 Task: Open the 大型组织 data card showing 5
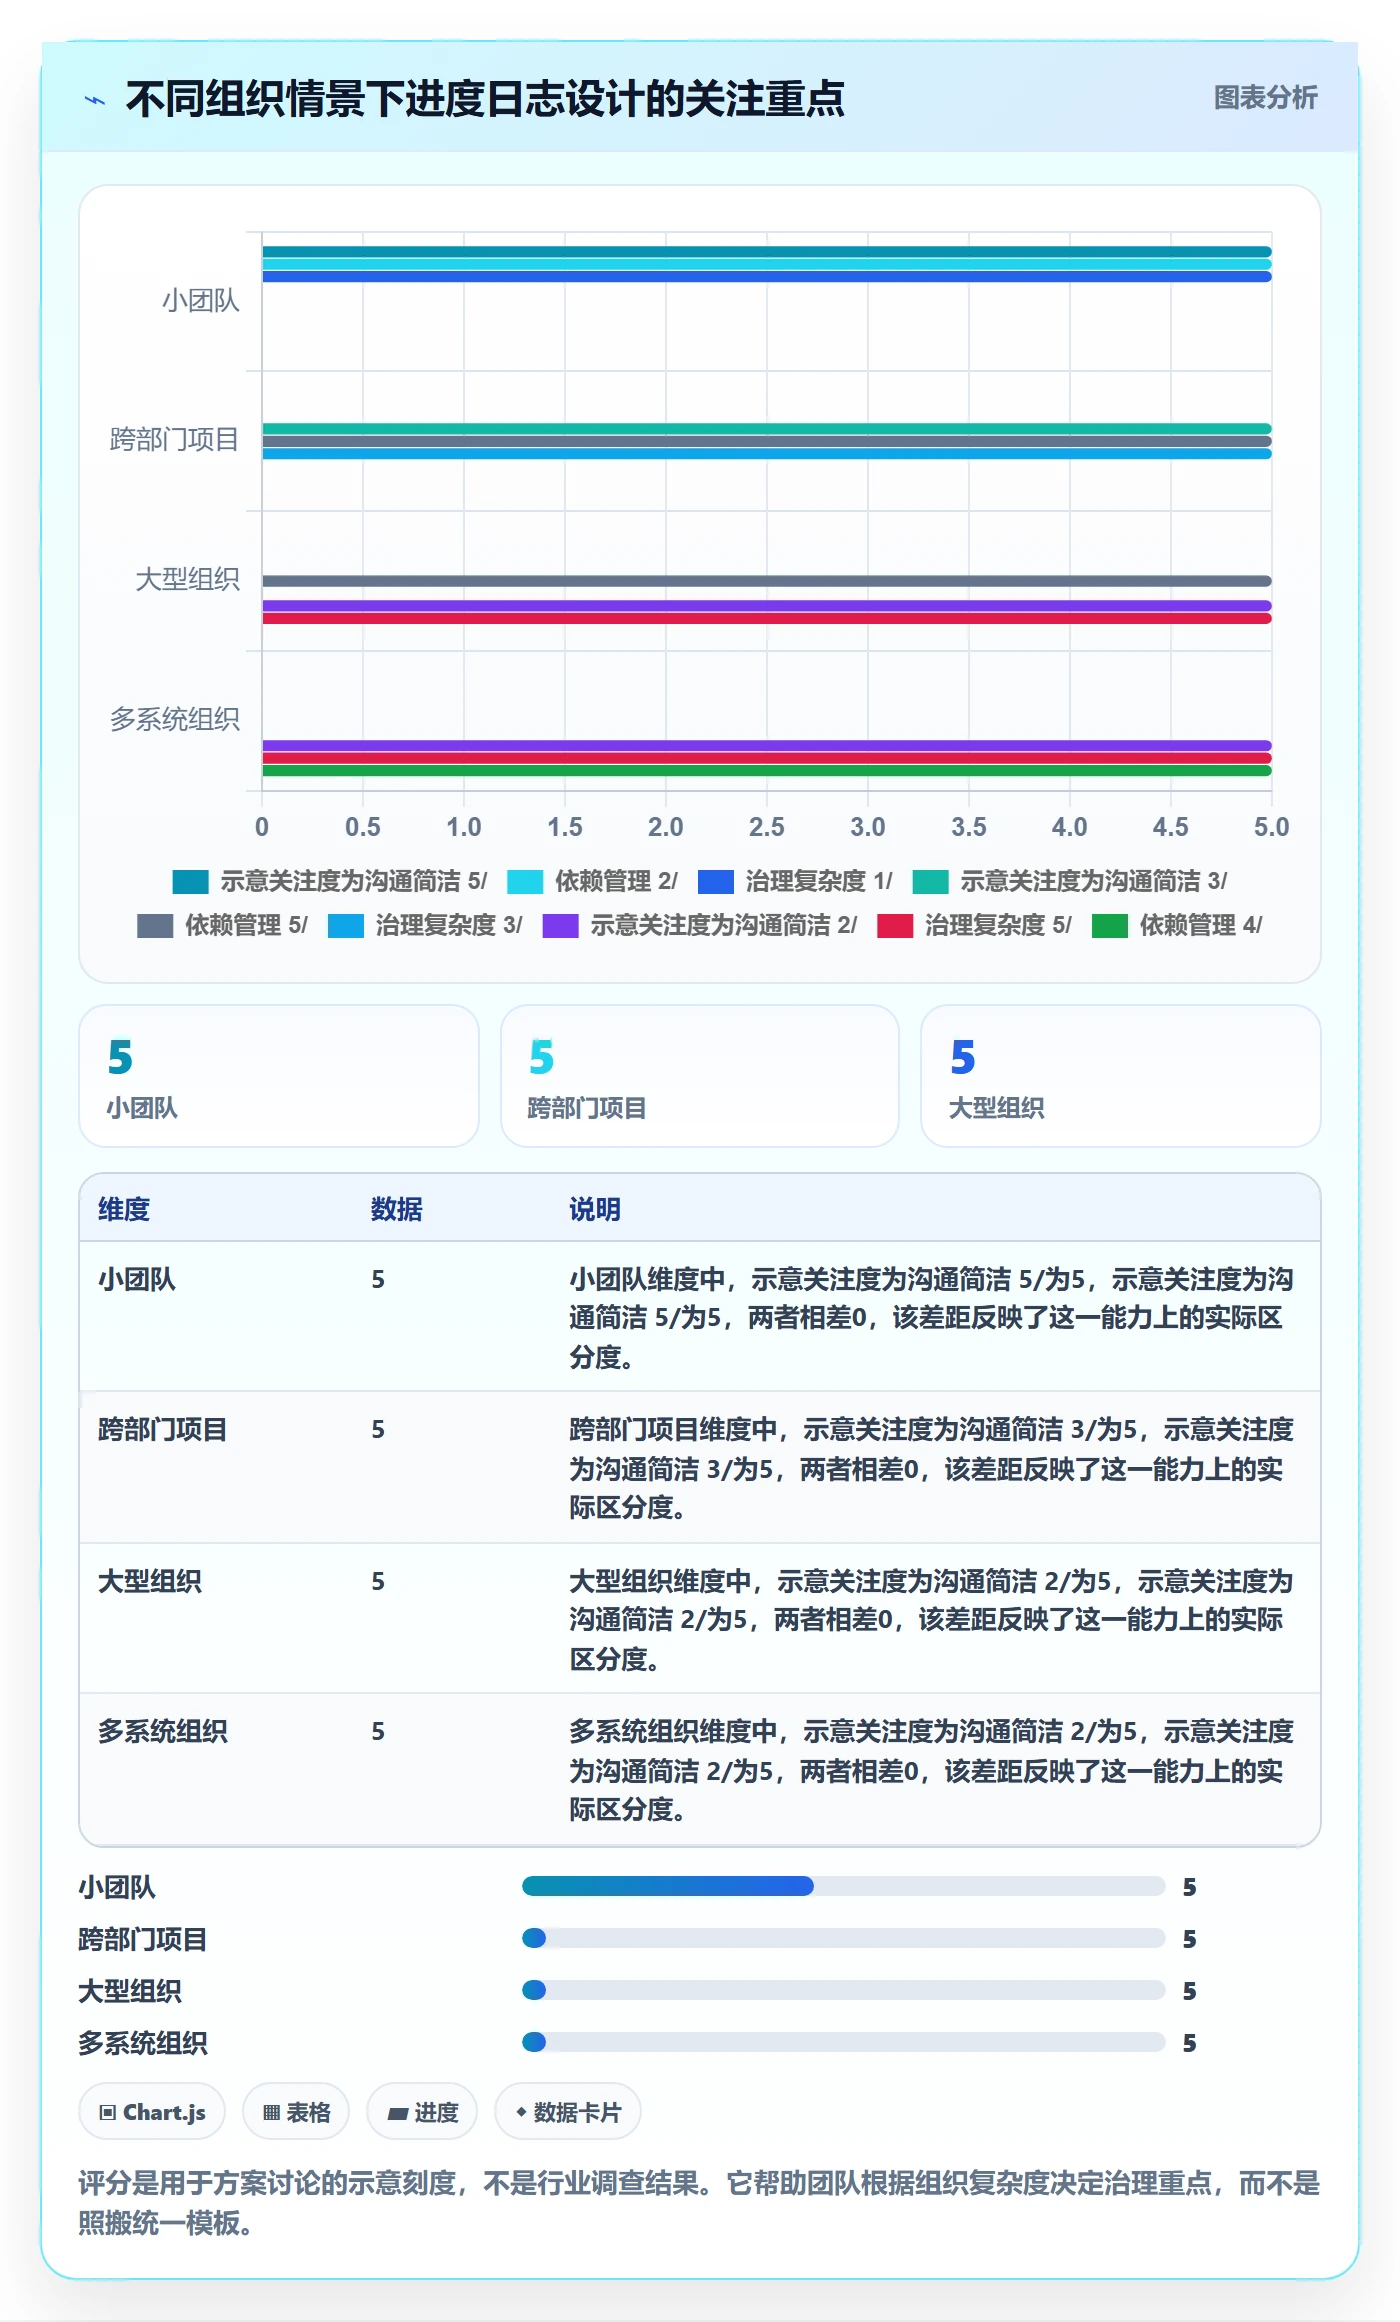click(1121, 1076)
